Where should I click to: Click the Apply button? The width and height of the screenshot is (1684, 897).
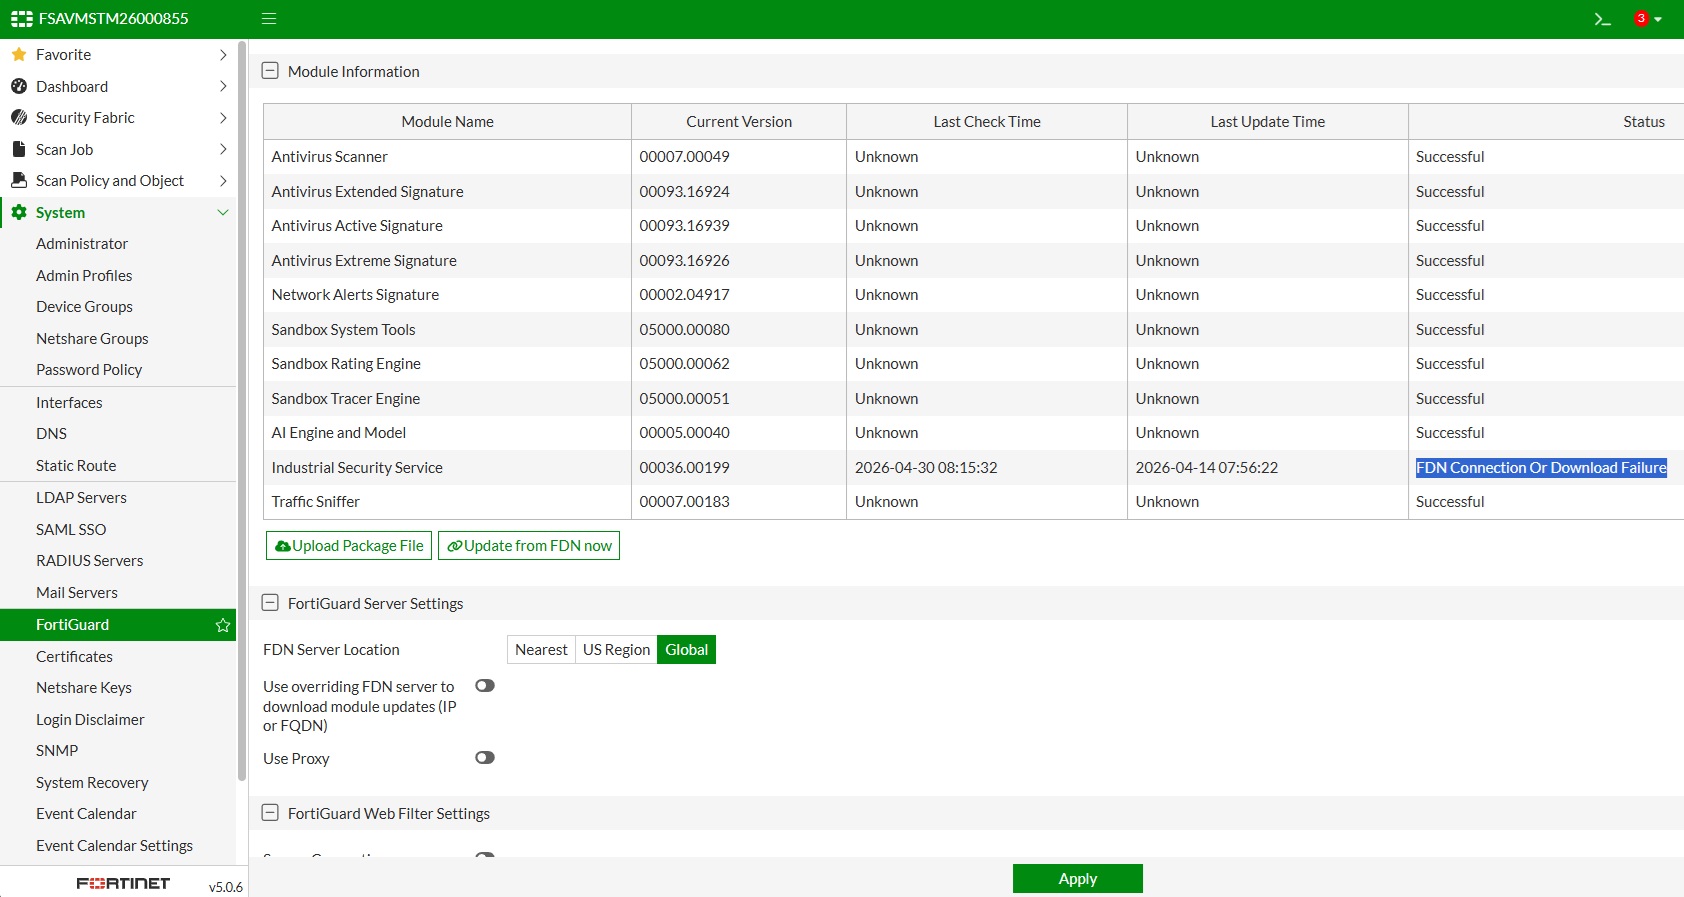(1078, 879)
